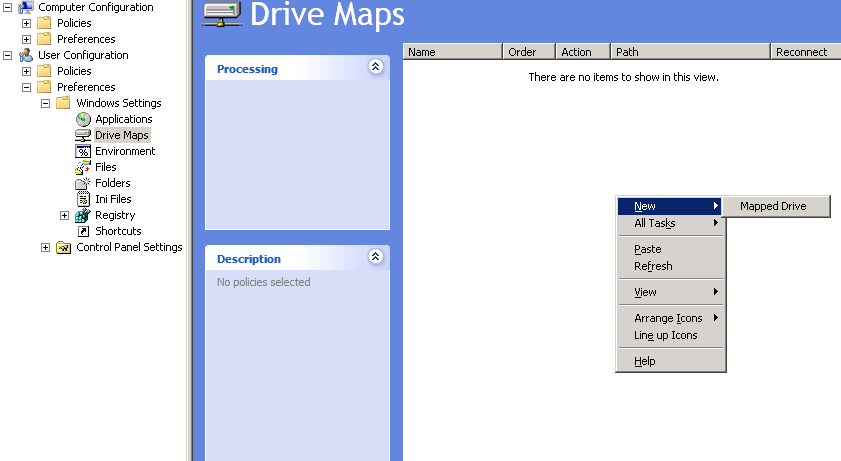This screenshot has height=461, width=841.
Task: Expand the Registry tree node
Action: pos(65,215)
